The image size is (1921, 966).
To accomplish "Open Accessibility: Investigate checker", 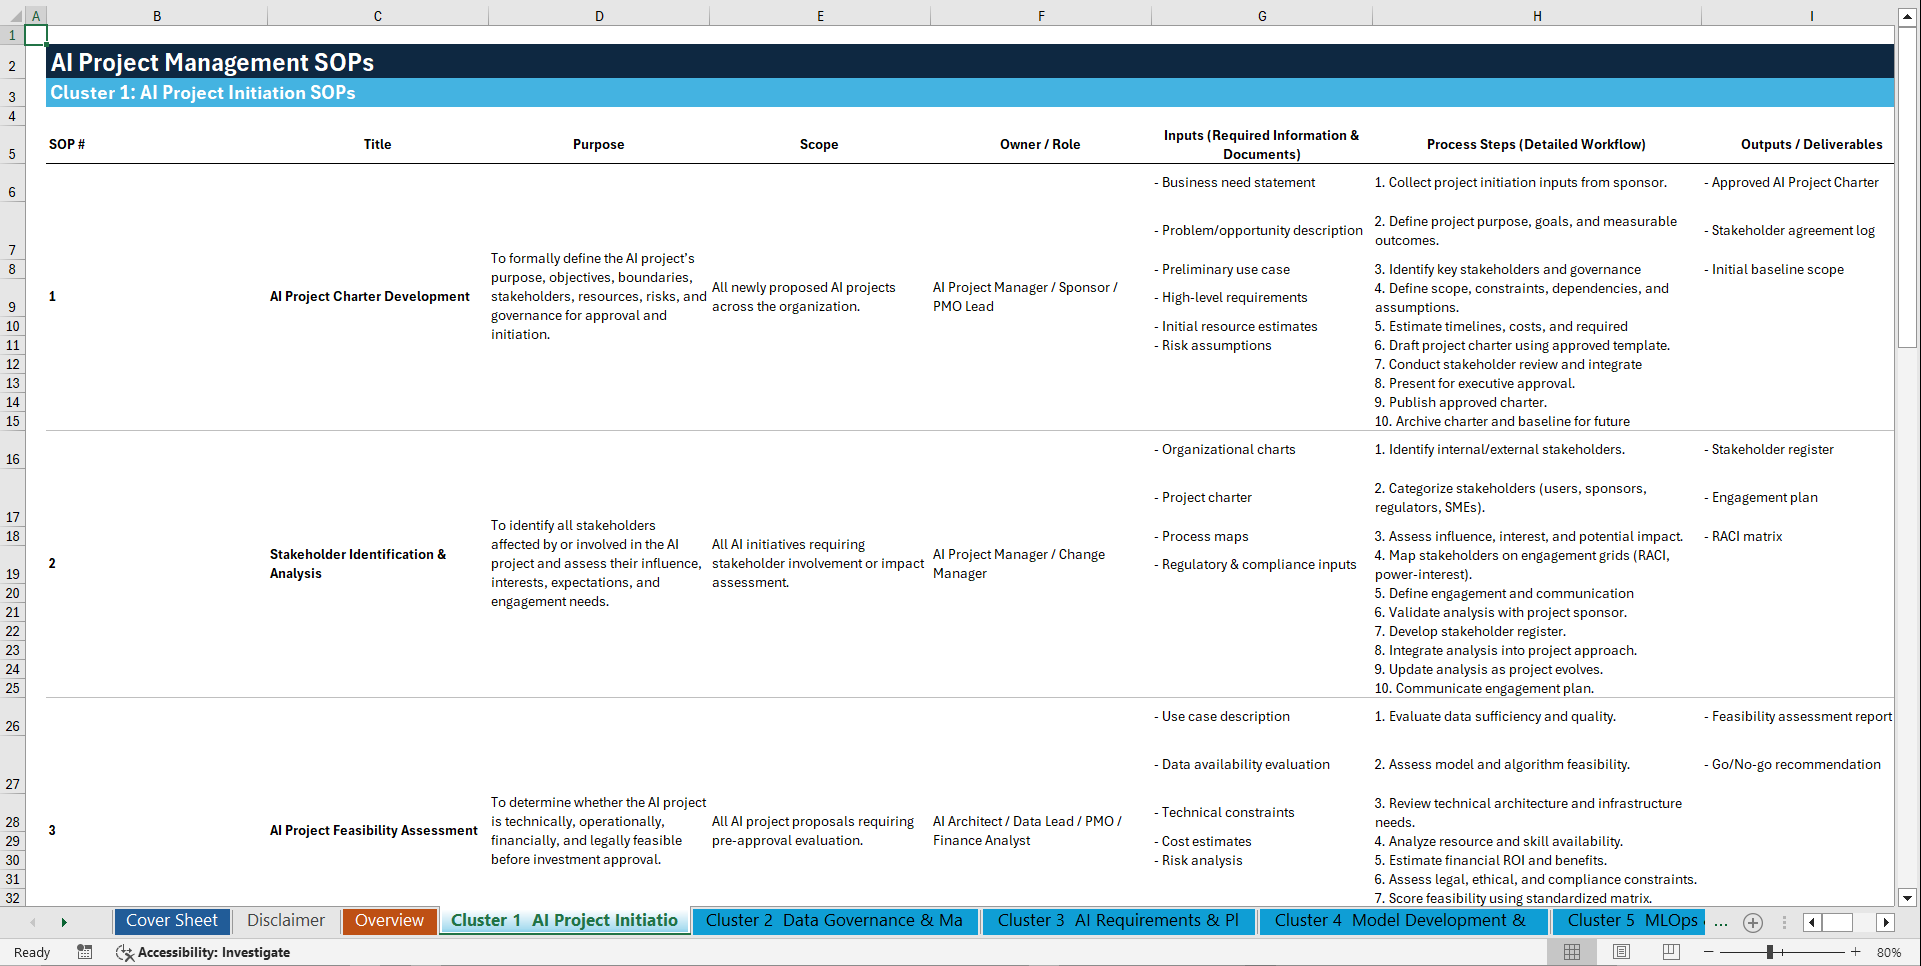I will click(204, 952).
